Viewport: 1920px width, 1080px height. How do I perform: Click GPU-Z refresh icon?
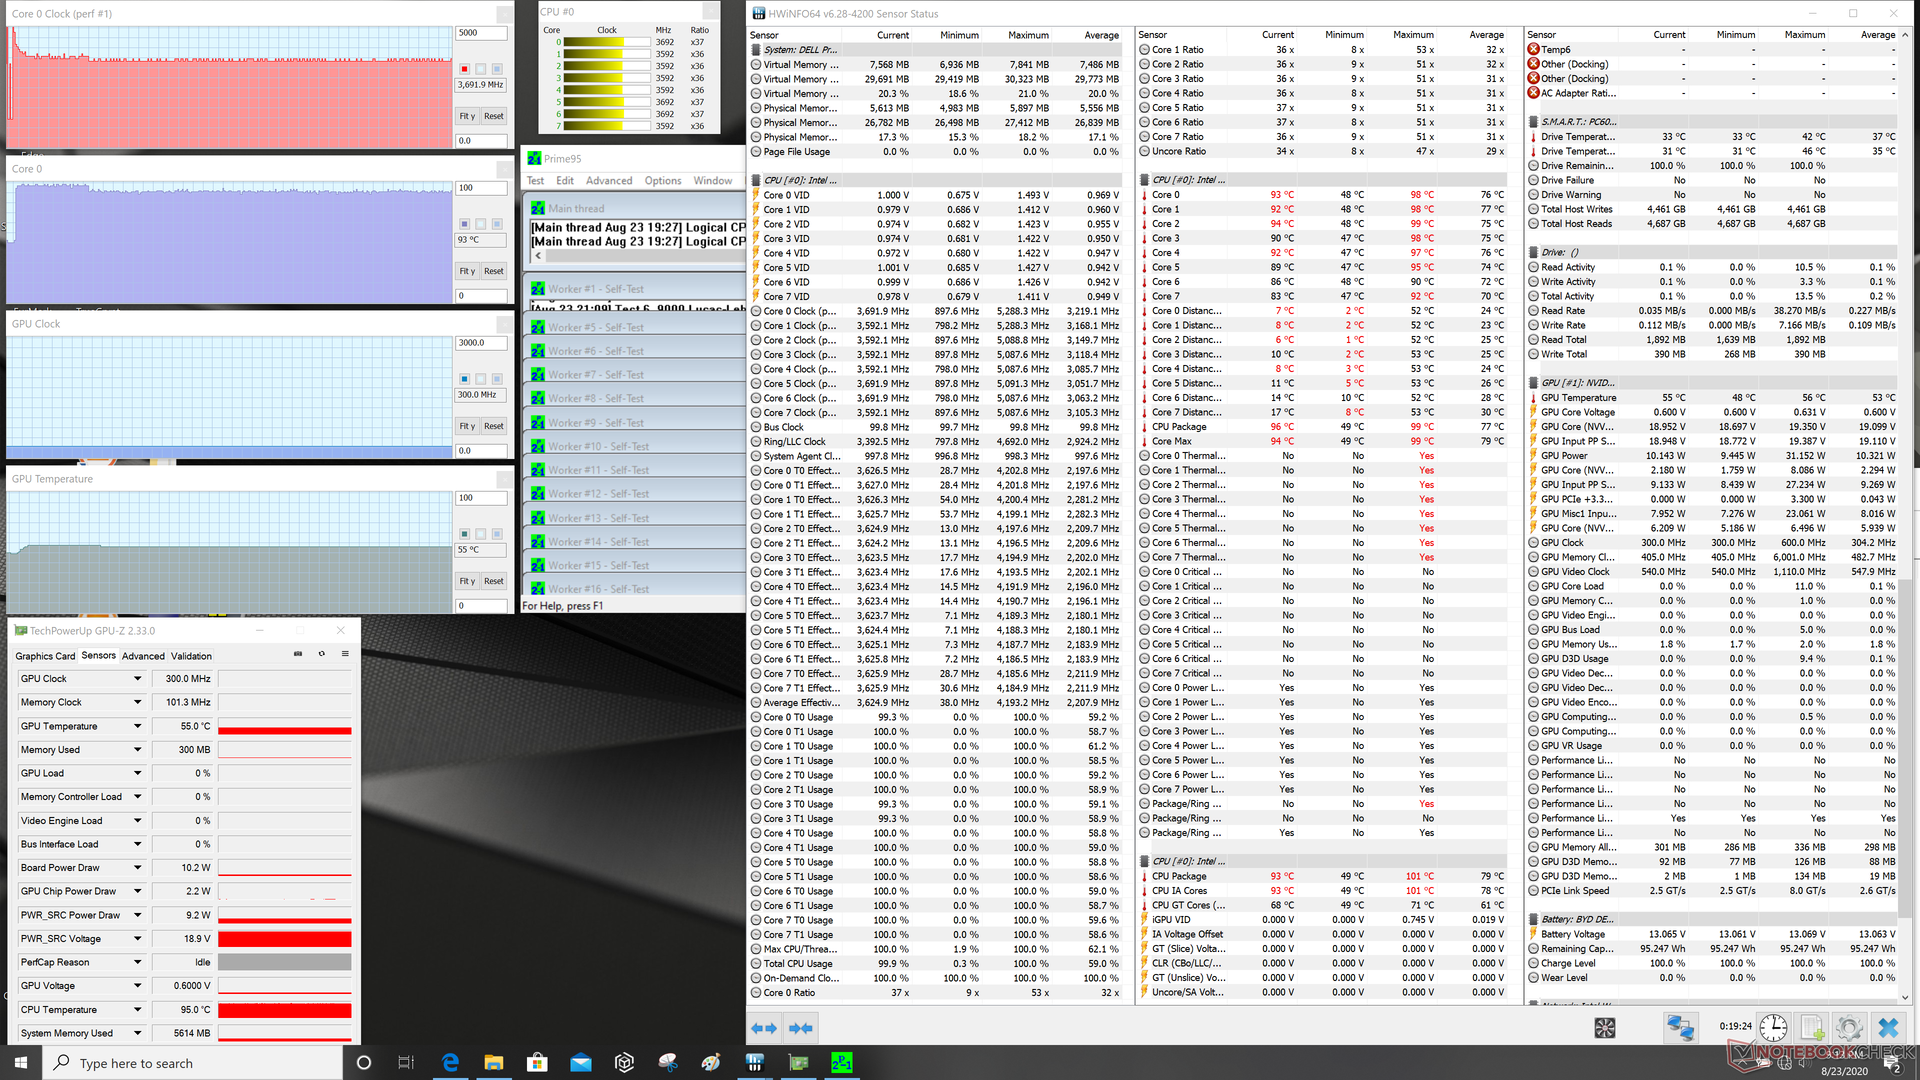321,654
